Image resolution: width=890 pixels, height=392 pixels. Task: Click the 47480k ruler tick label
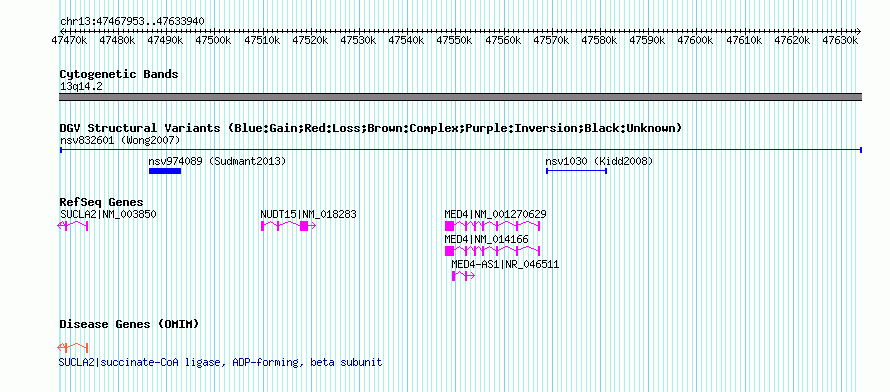pyautogui.click(x=117, y=40)
